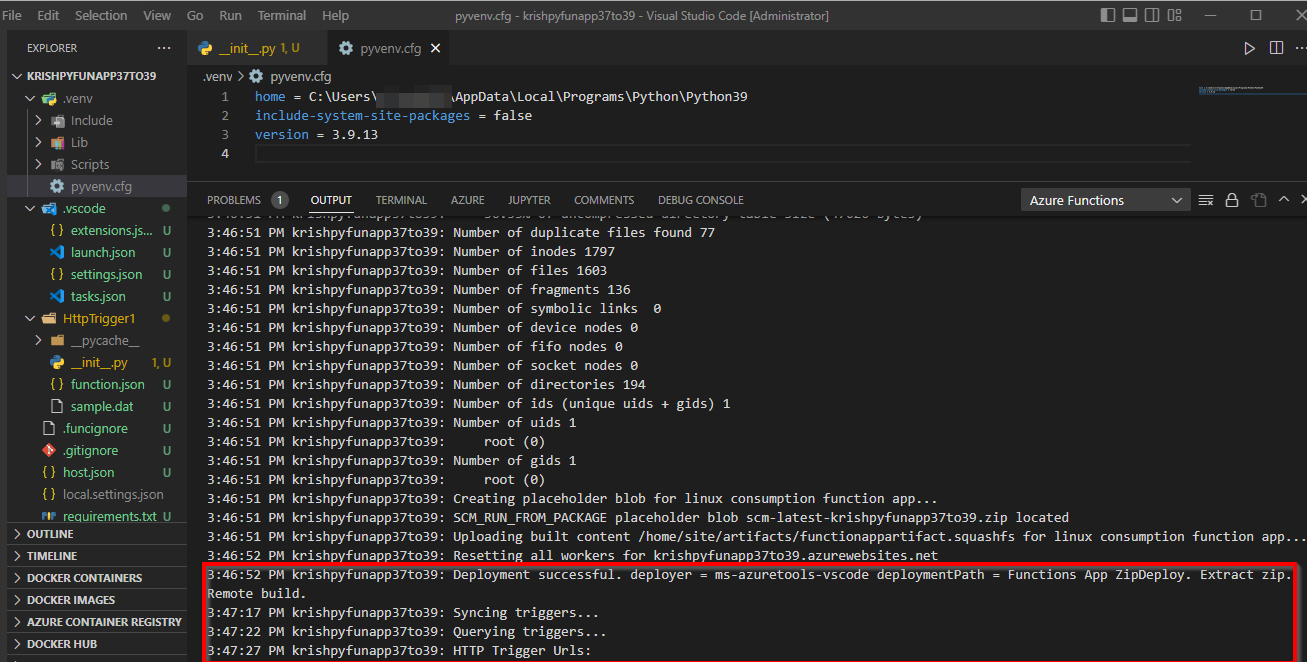This screenshot has width=1307, height=662.
Task: Open Customize Layout icon
Action: [1176, 15]
